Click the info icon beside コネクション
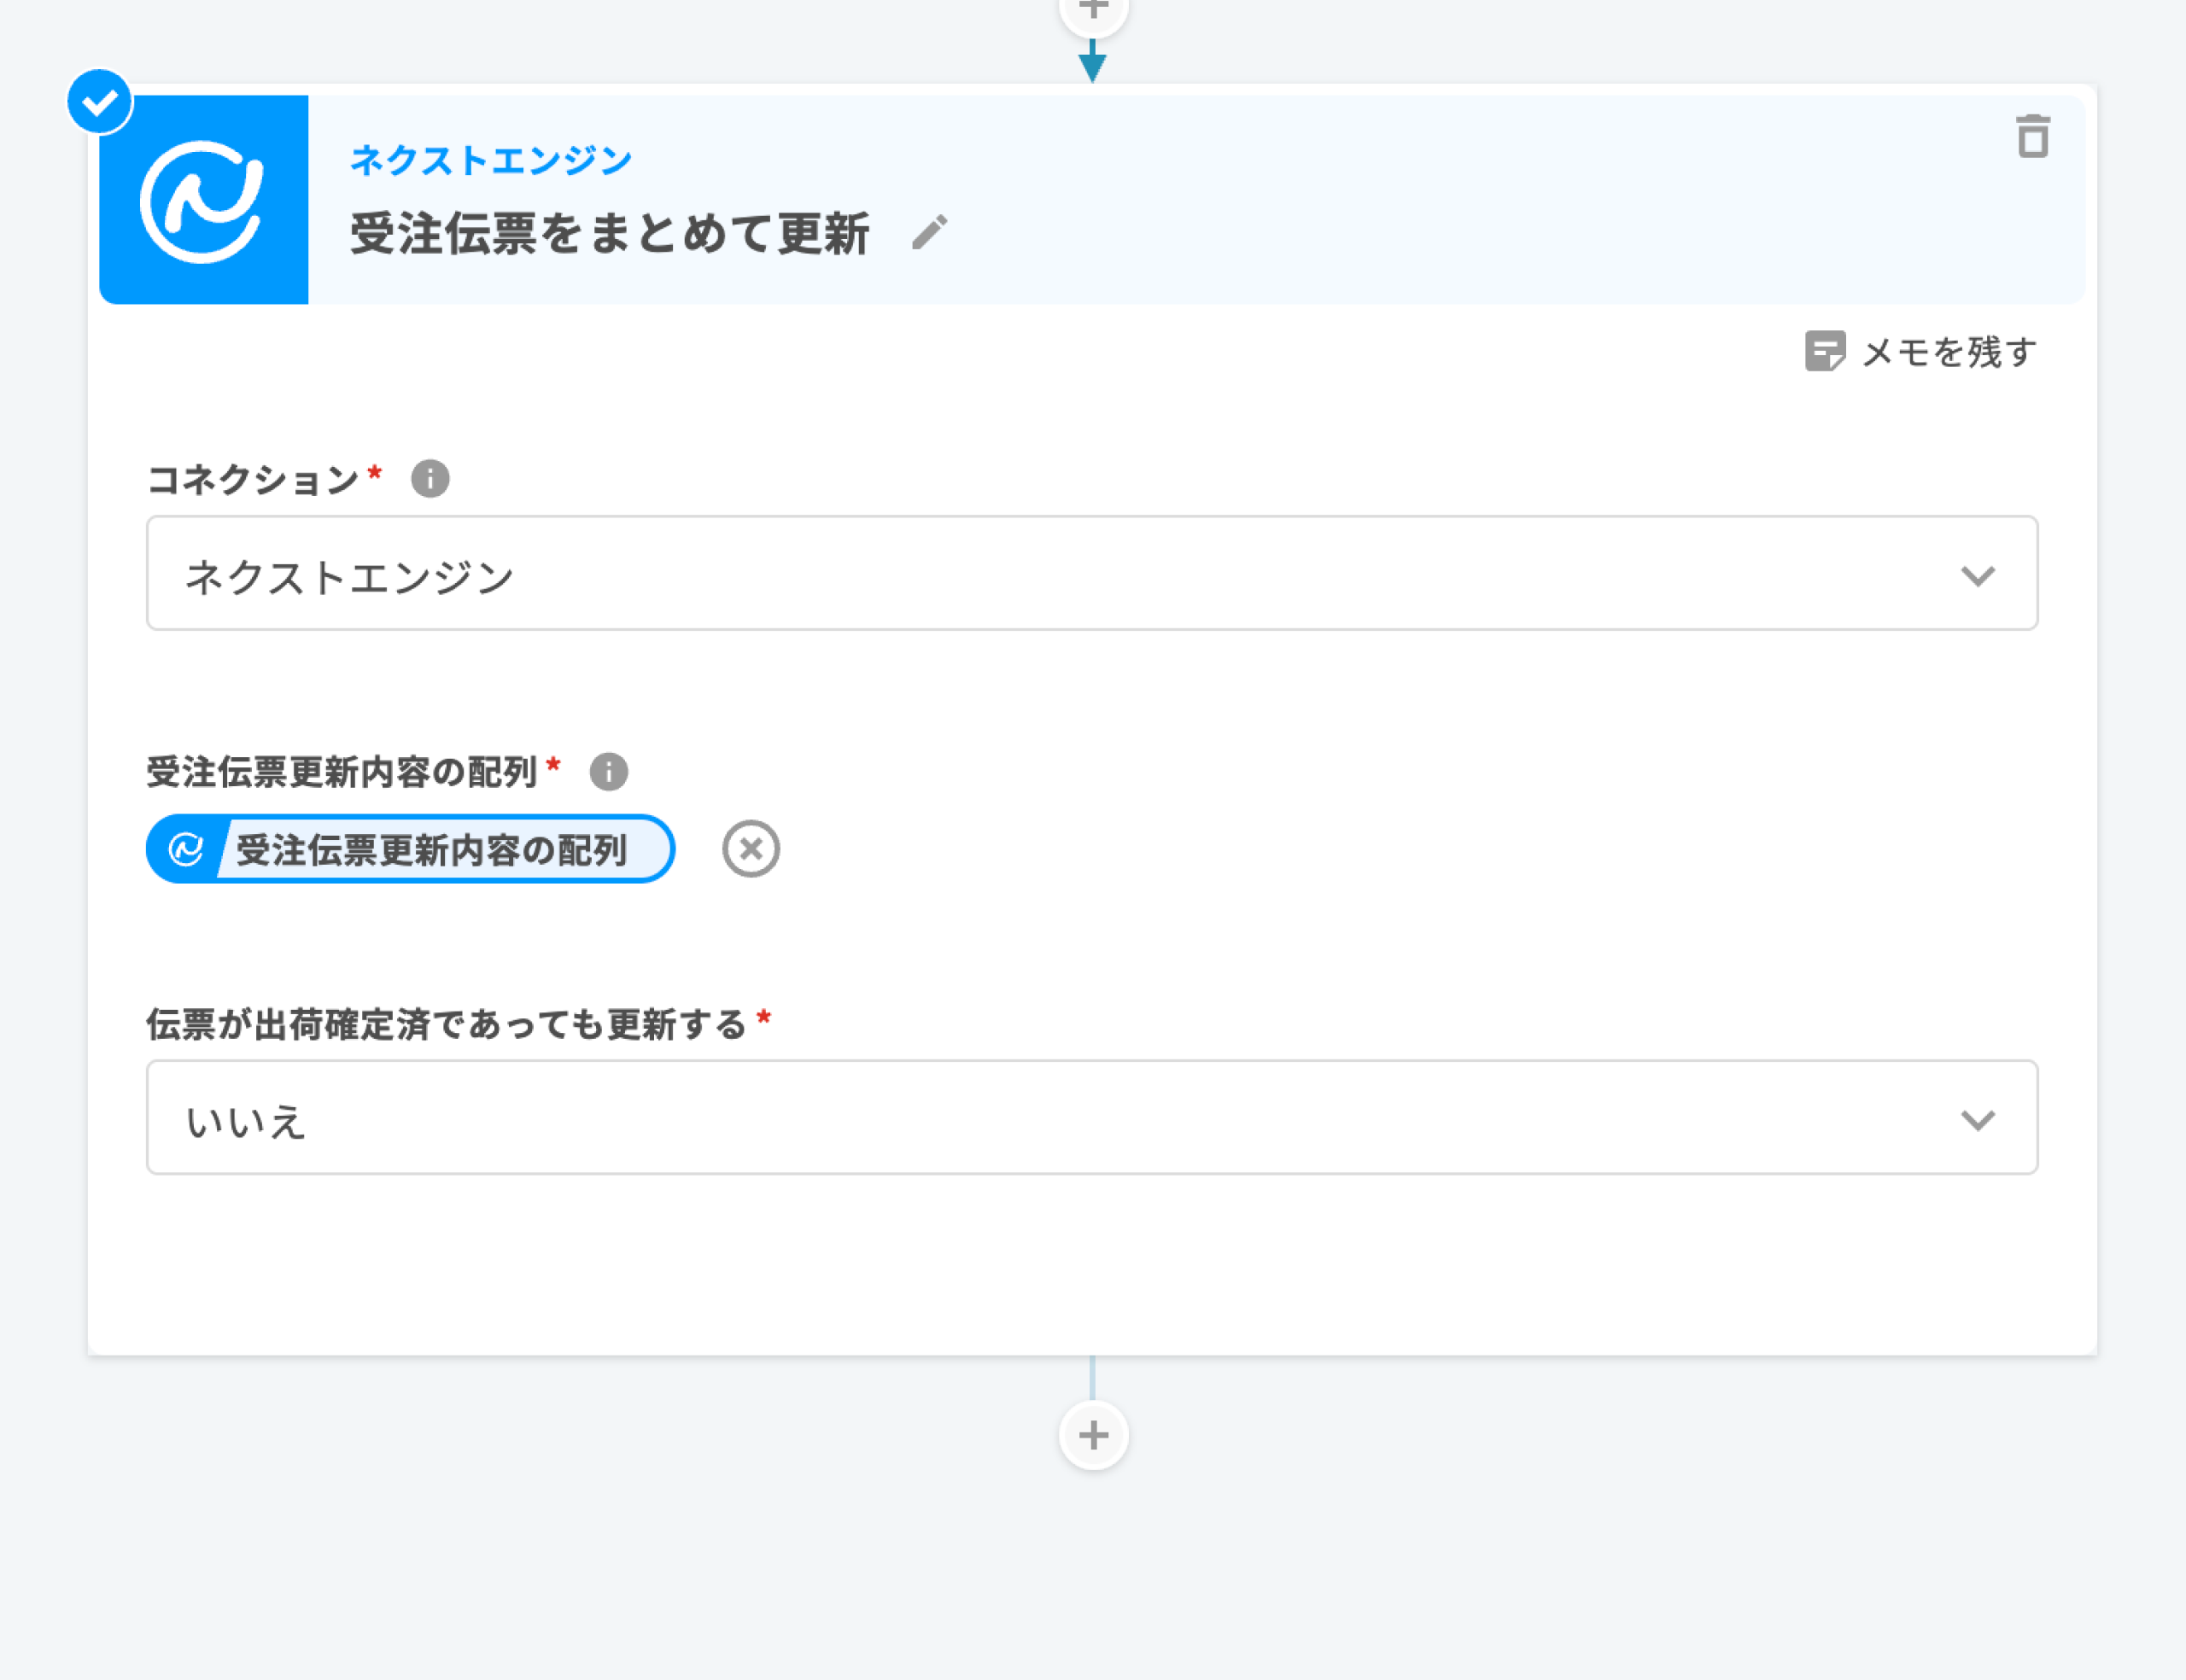The height and width of the screenshot is (1680, 2186). click(x=430, y=479)
